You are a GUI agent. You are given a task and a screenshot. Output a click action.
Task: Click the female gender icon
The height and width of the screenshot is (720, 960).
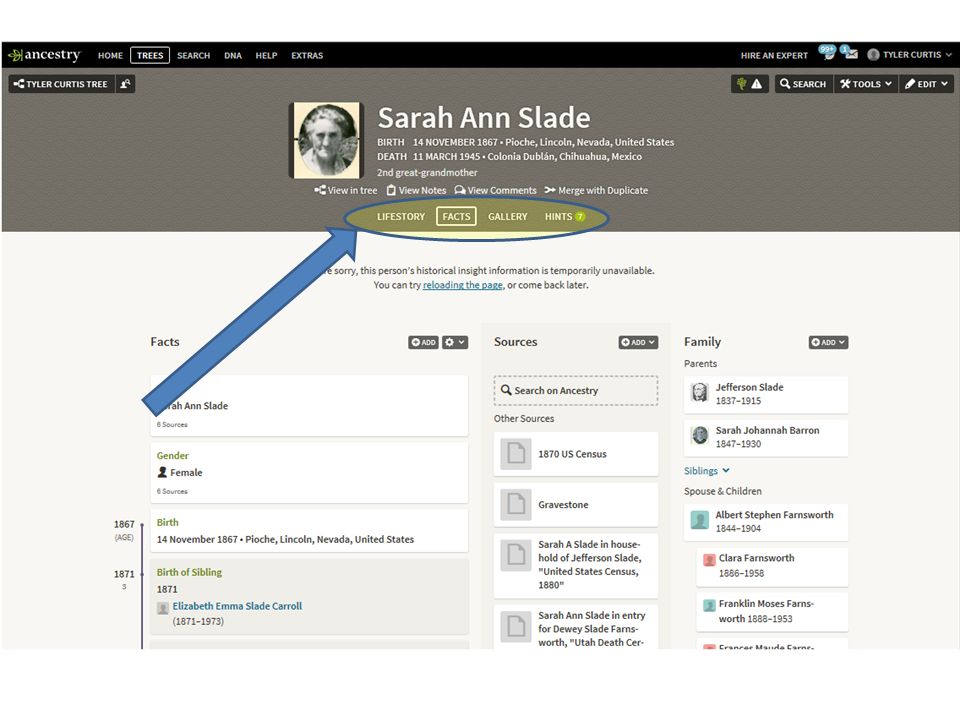click(x=162, y=472)
